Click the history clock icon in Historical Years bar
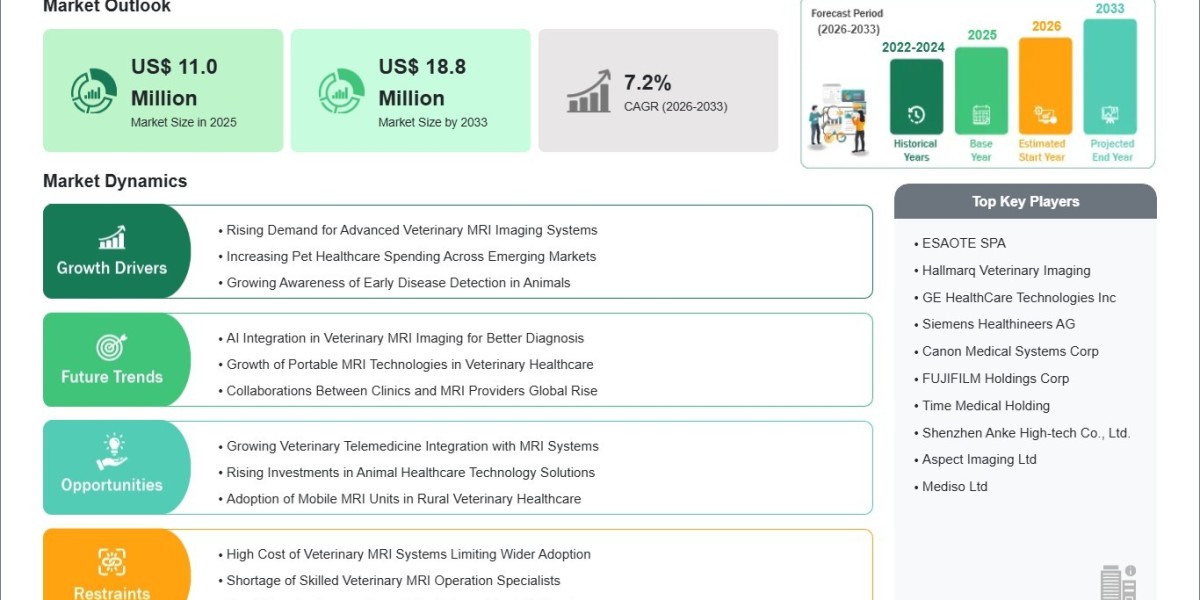 [916, 114]
